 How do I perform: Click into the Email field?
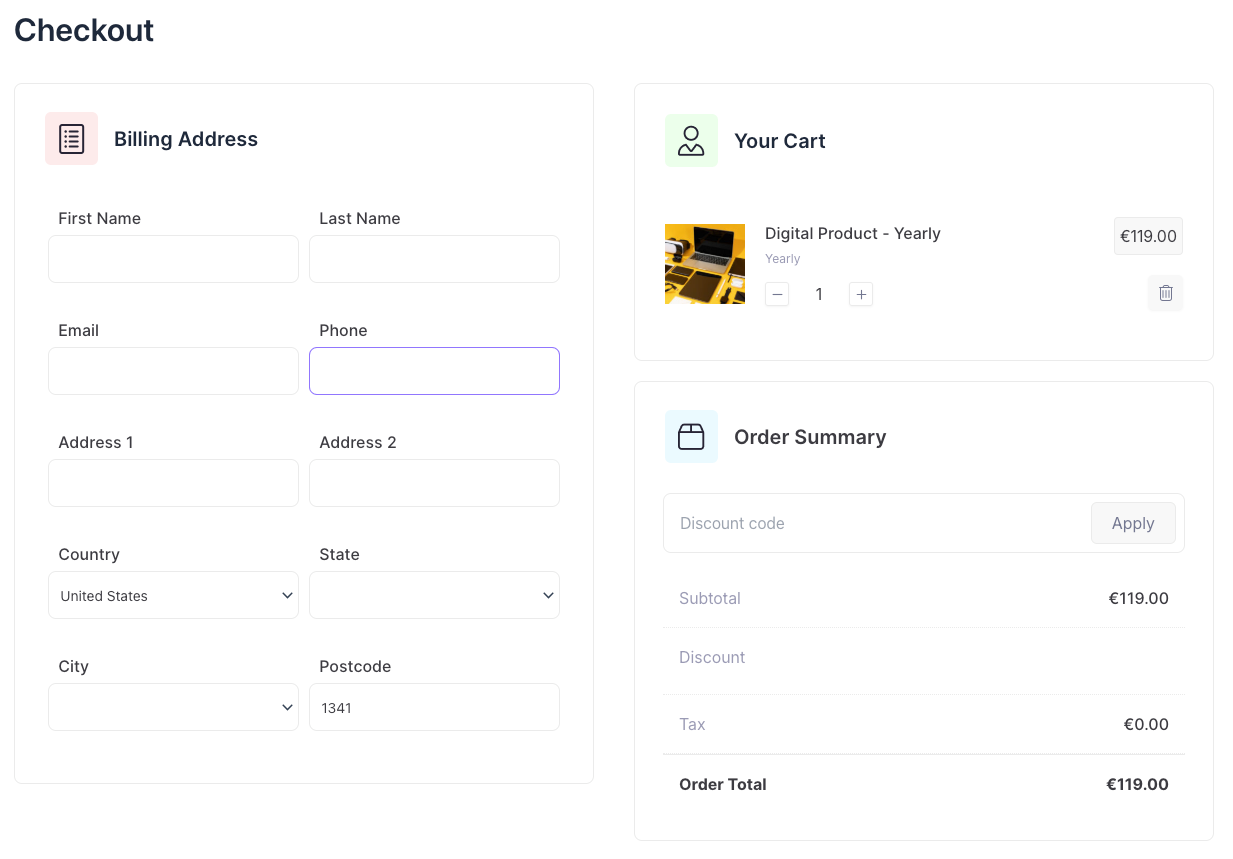[173, 372]
